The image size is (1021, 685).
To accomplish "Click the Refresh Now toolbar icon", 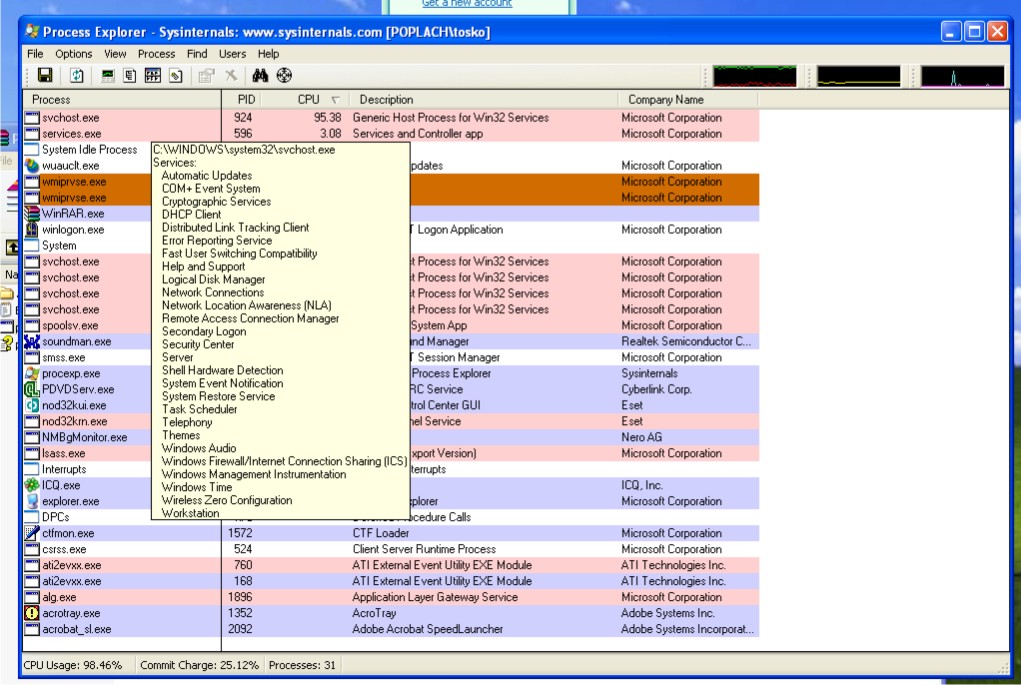I will click(77, 76).
